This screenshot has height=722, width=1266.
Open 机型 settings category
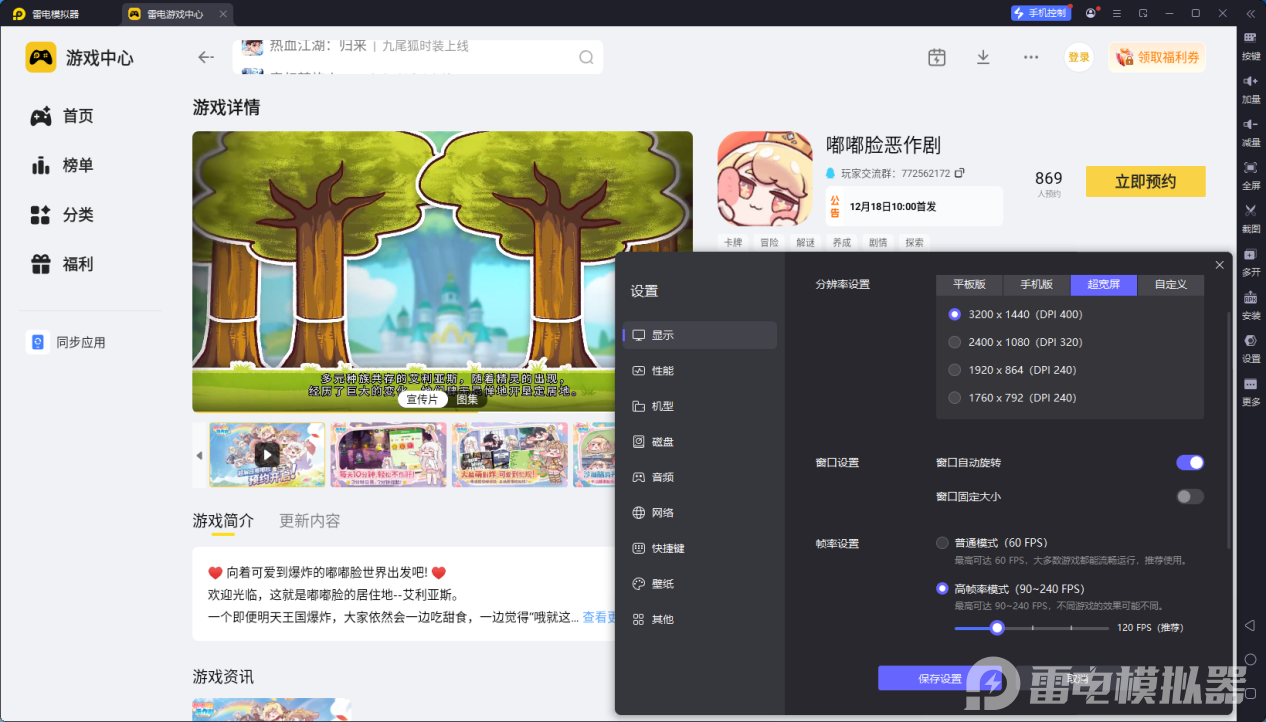pyautogui.click(x=700, y=406)
